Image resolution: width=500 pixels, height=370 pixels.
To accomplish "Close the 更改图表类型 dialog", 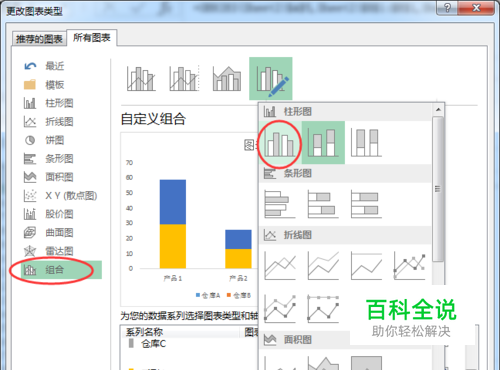I will click(x=476, y=7).
